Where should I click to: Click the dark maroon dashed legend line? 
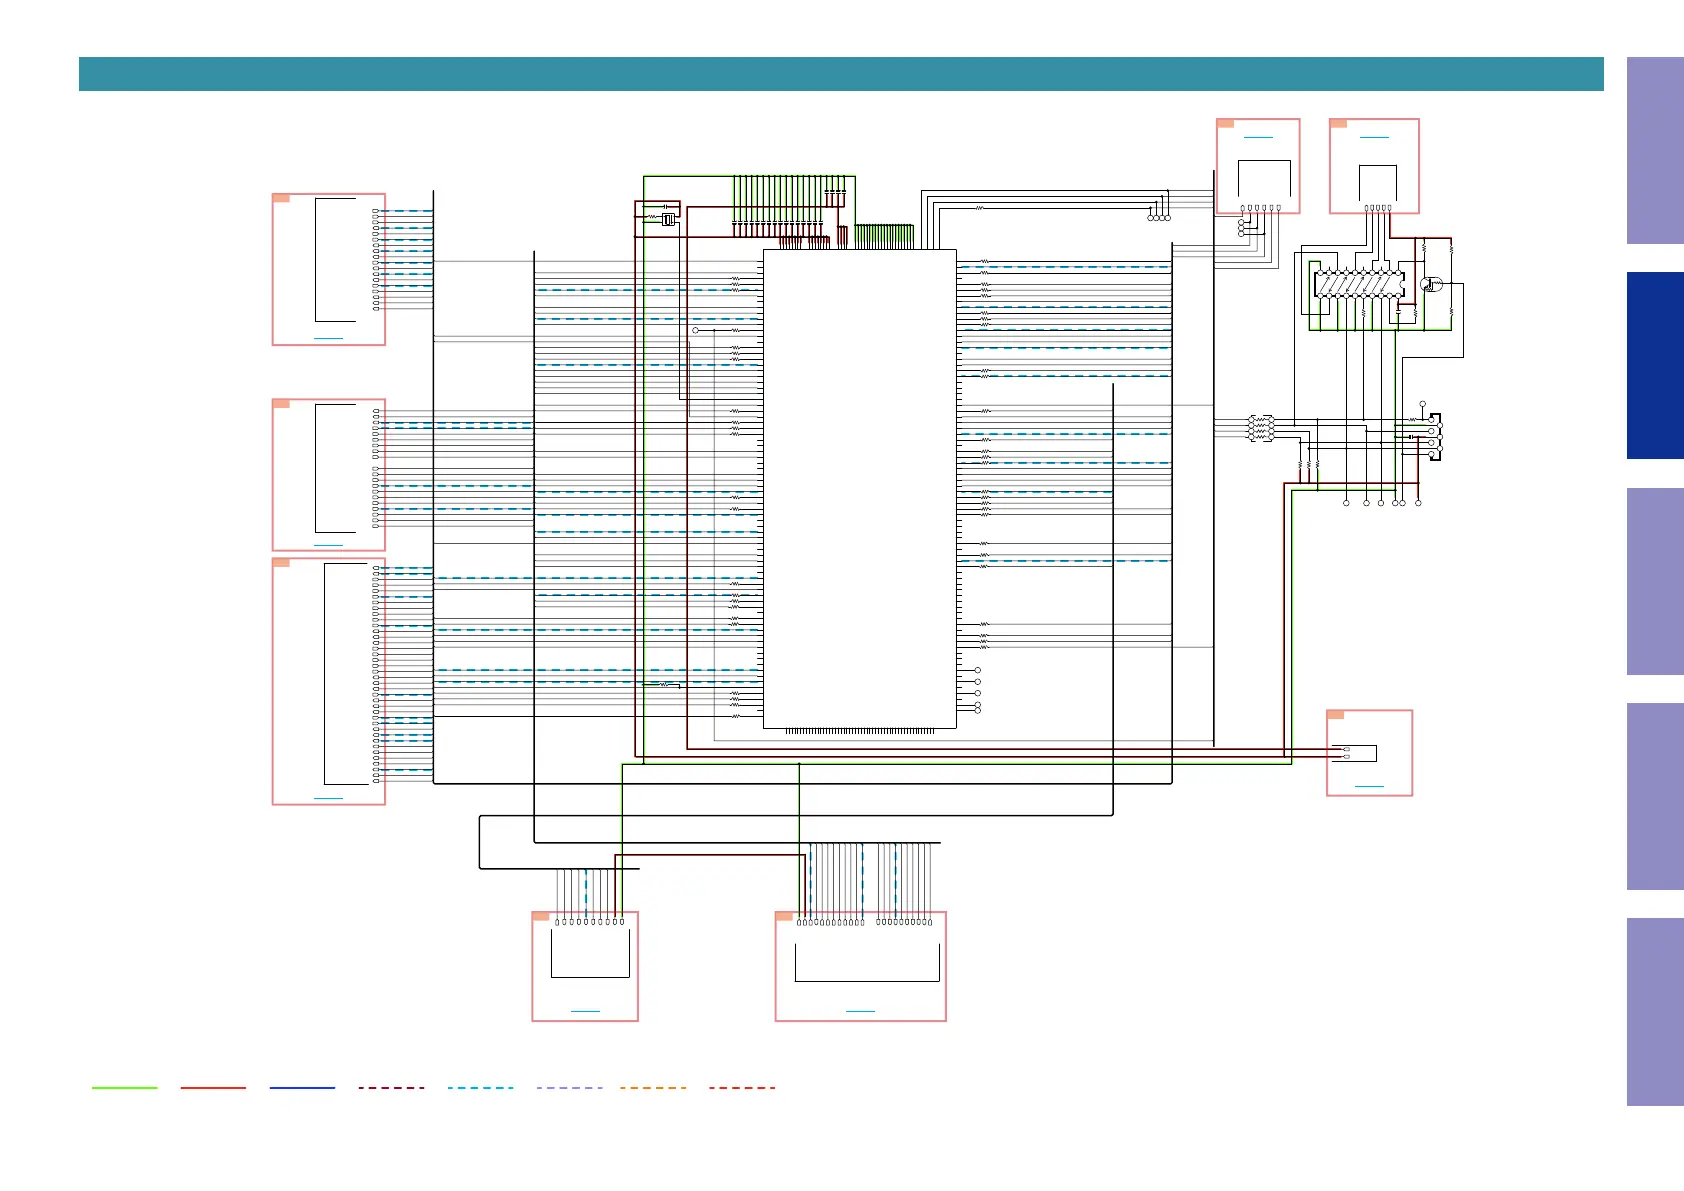pos(391,1088)
